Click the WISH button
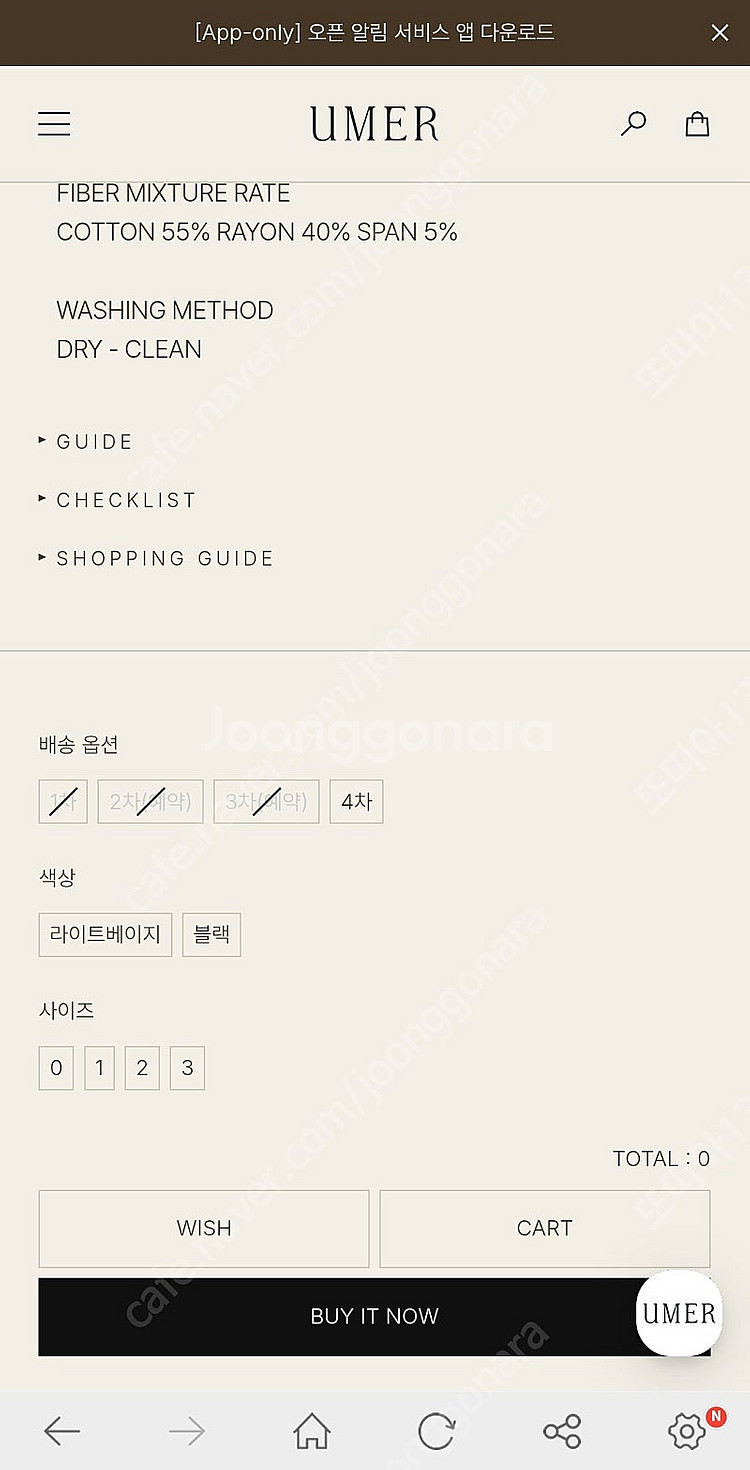This screenshot has width=750, height=1470. pos(204,1229)
